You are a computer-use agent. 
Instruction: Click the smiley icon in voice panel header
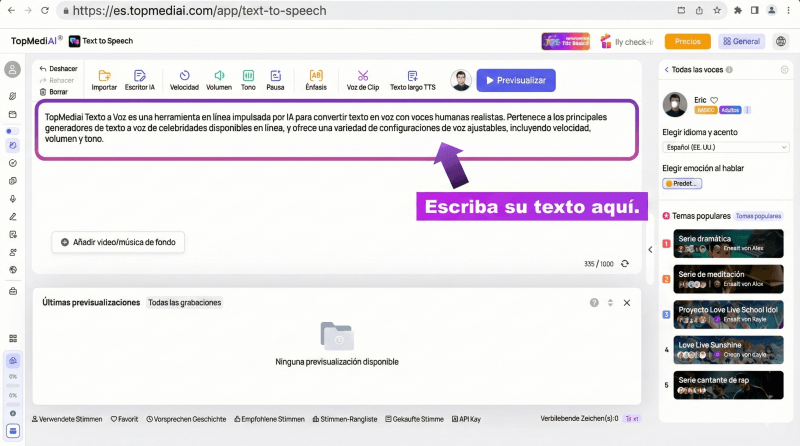click(x=784, y=69)
